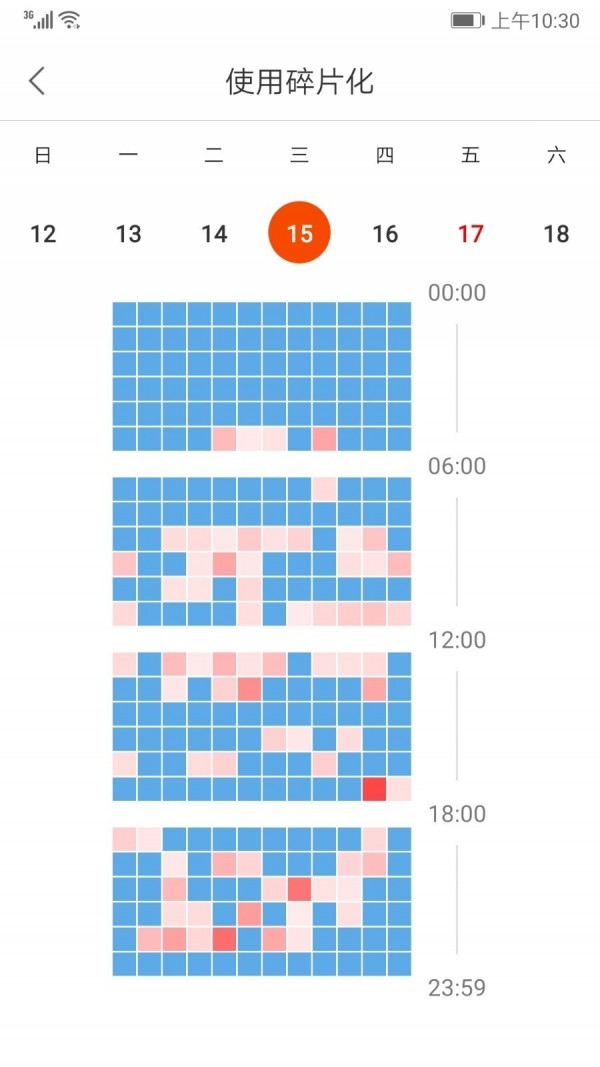Select Friday date 17 shown in red
600x1067 pixels.
pos(470,234)
